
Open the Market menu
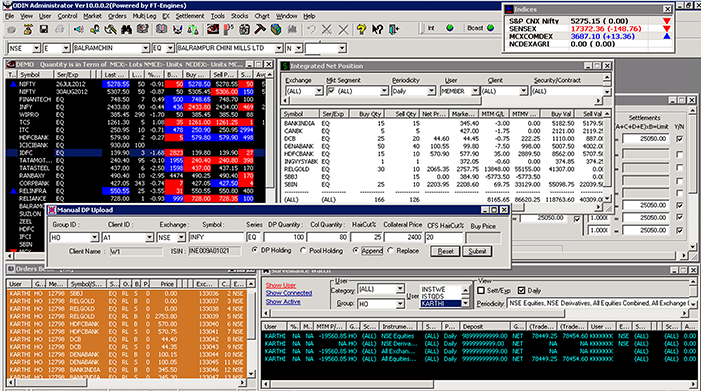pyautogui.click(x=92, y=16)
